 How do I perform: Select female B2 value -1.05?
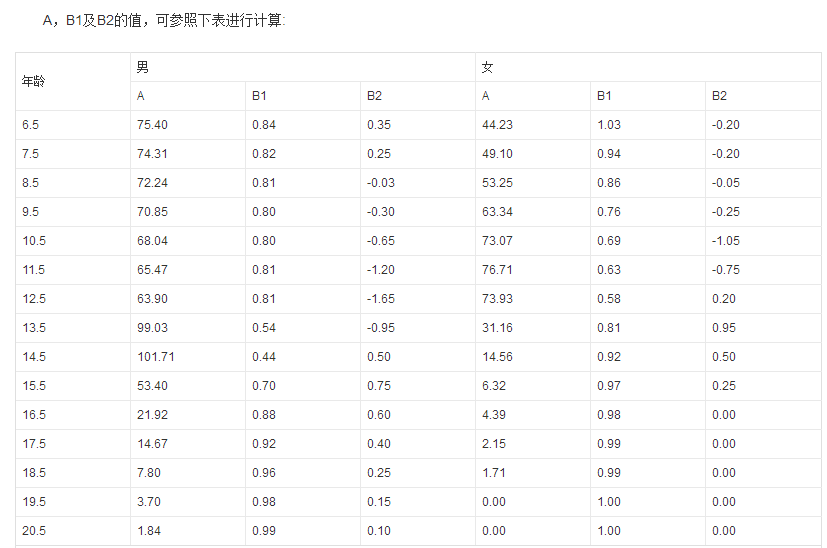click(726, 241)
